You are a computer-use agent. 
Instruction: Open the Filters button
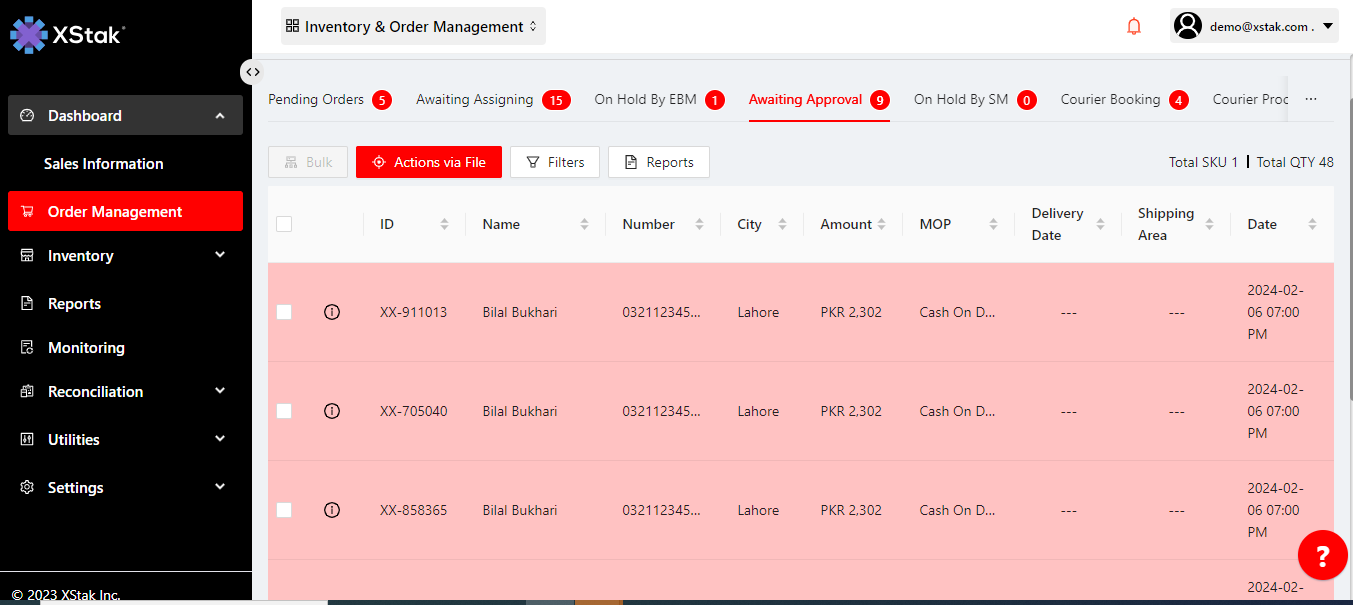point(555,162)
